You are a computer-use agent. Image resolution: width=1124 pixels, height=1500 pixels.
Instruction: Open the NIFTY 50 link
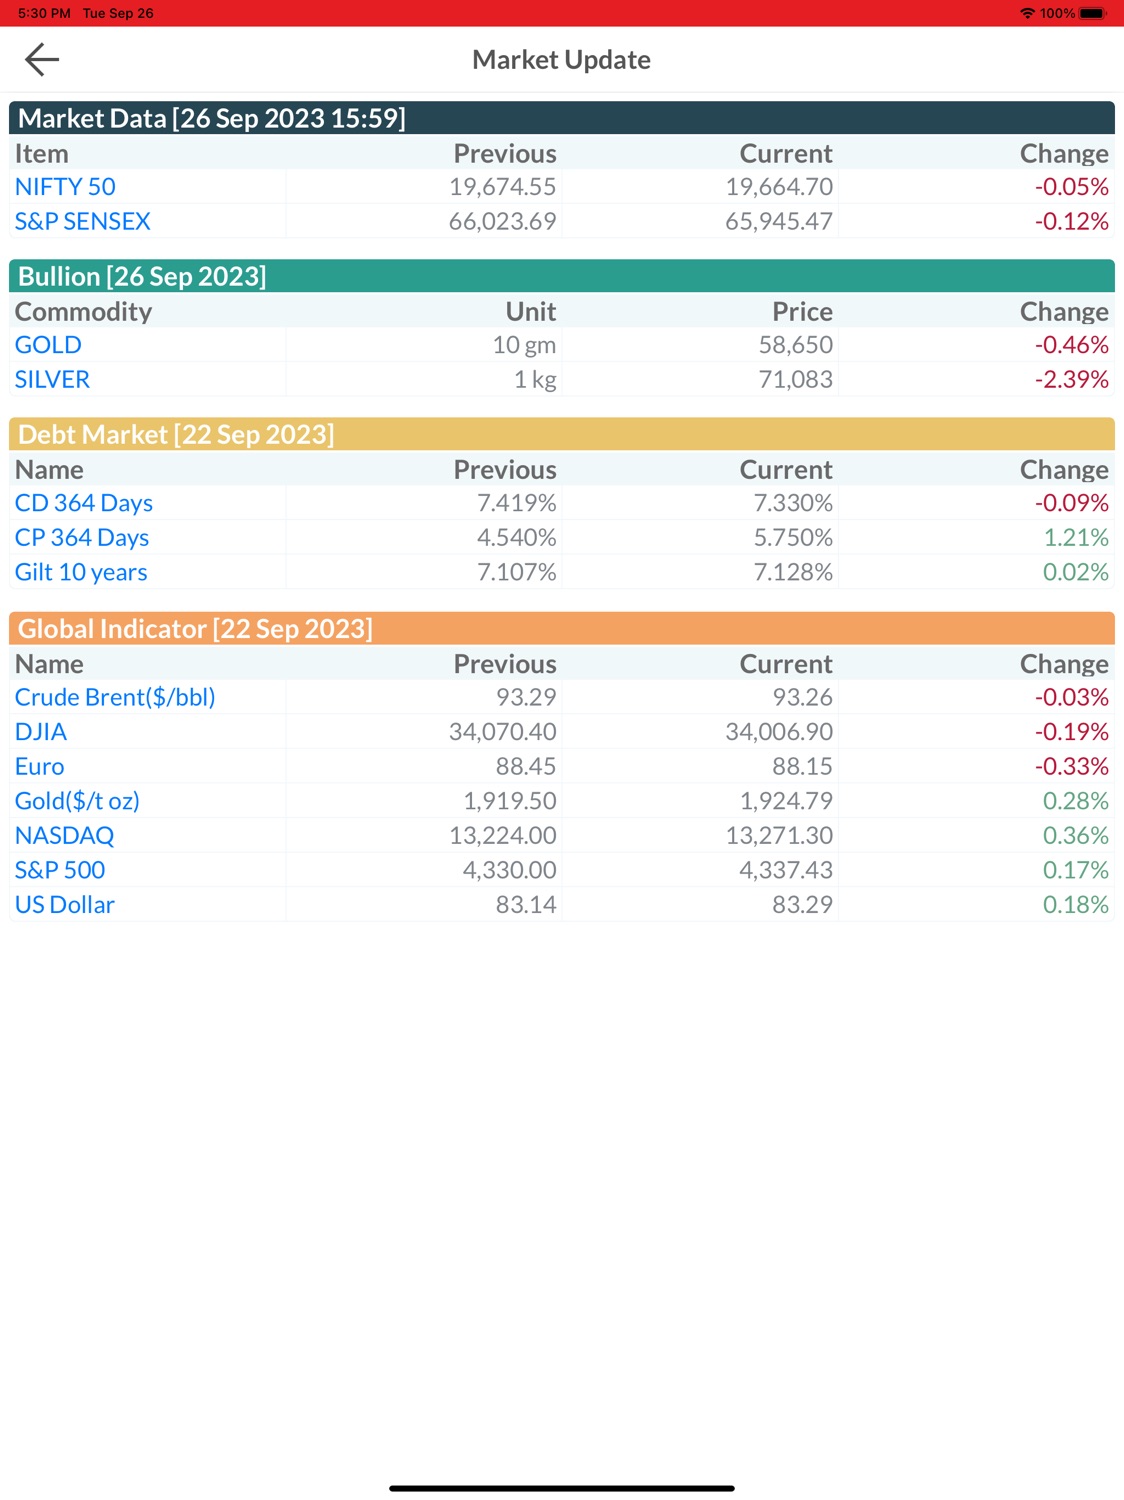[x=65, y=187]
